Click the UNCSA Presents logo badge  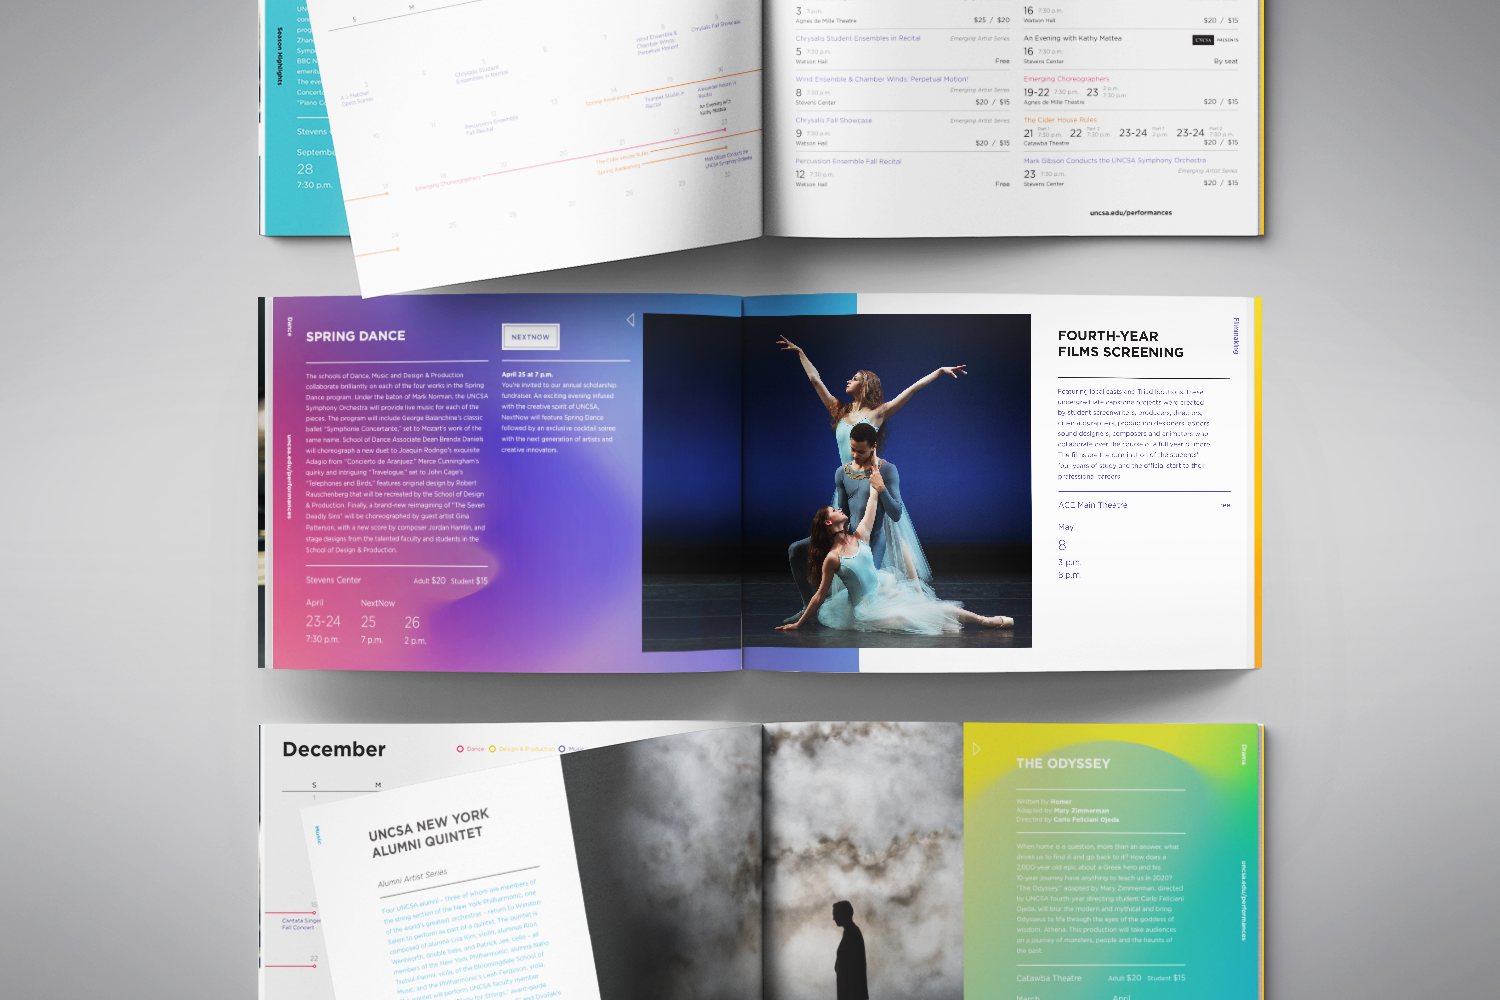(x=1215, y=40)
